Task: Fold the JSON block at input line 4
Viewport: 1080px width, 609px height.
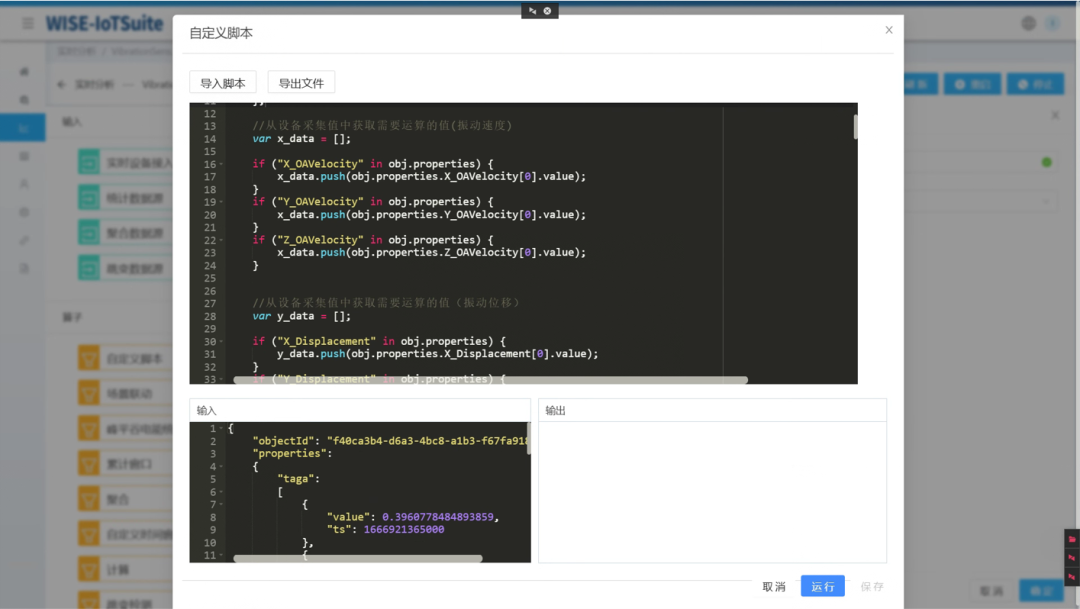Action: [x=221, y=466]
